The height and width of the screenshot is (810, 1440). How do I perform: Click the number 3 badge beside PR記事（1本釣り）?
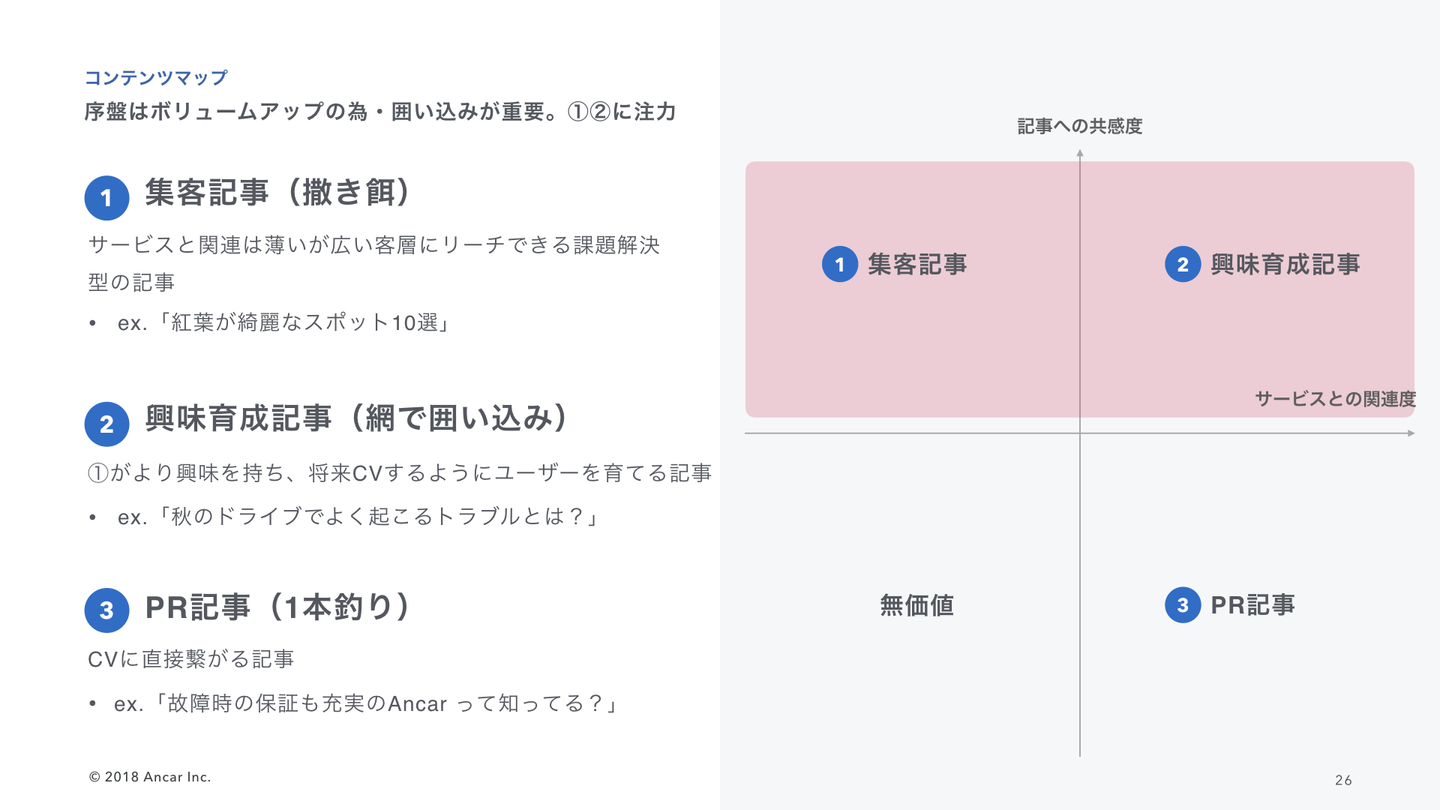tap(107, 610)
